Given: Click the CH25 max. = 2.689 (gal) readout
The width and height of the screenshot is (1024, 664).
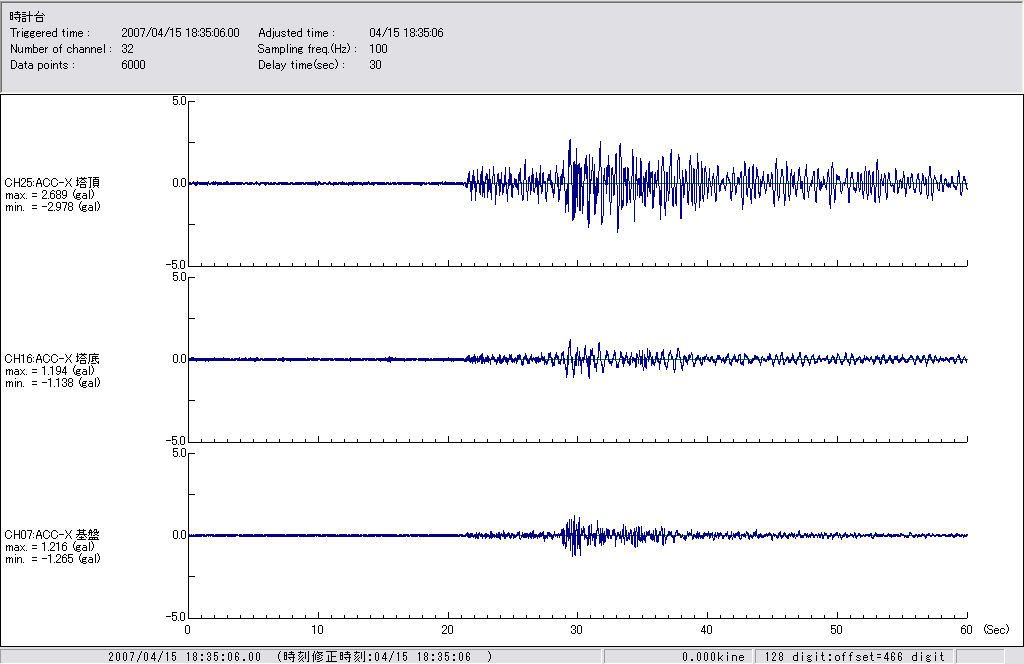Looking at the screenshot, I should point(52,194).
